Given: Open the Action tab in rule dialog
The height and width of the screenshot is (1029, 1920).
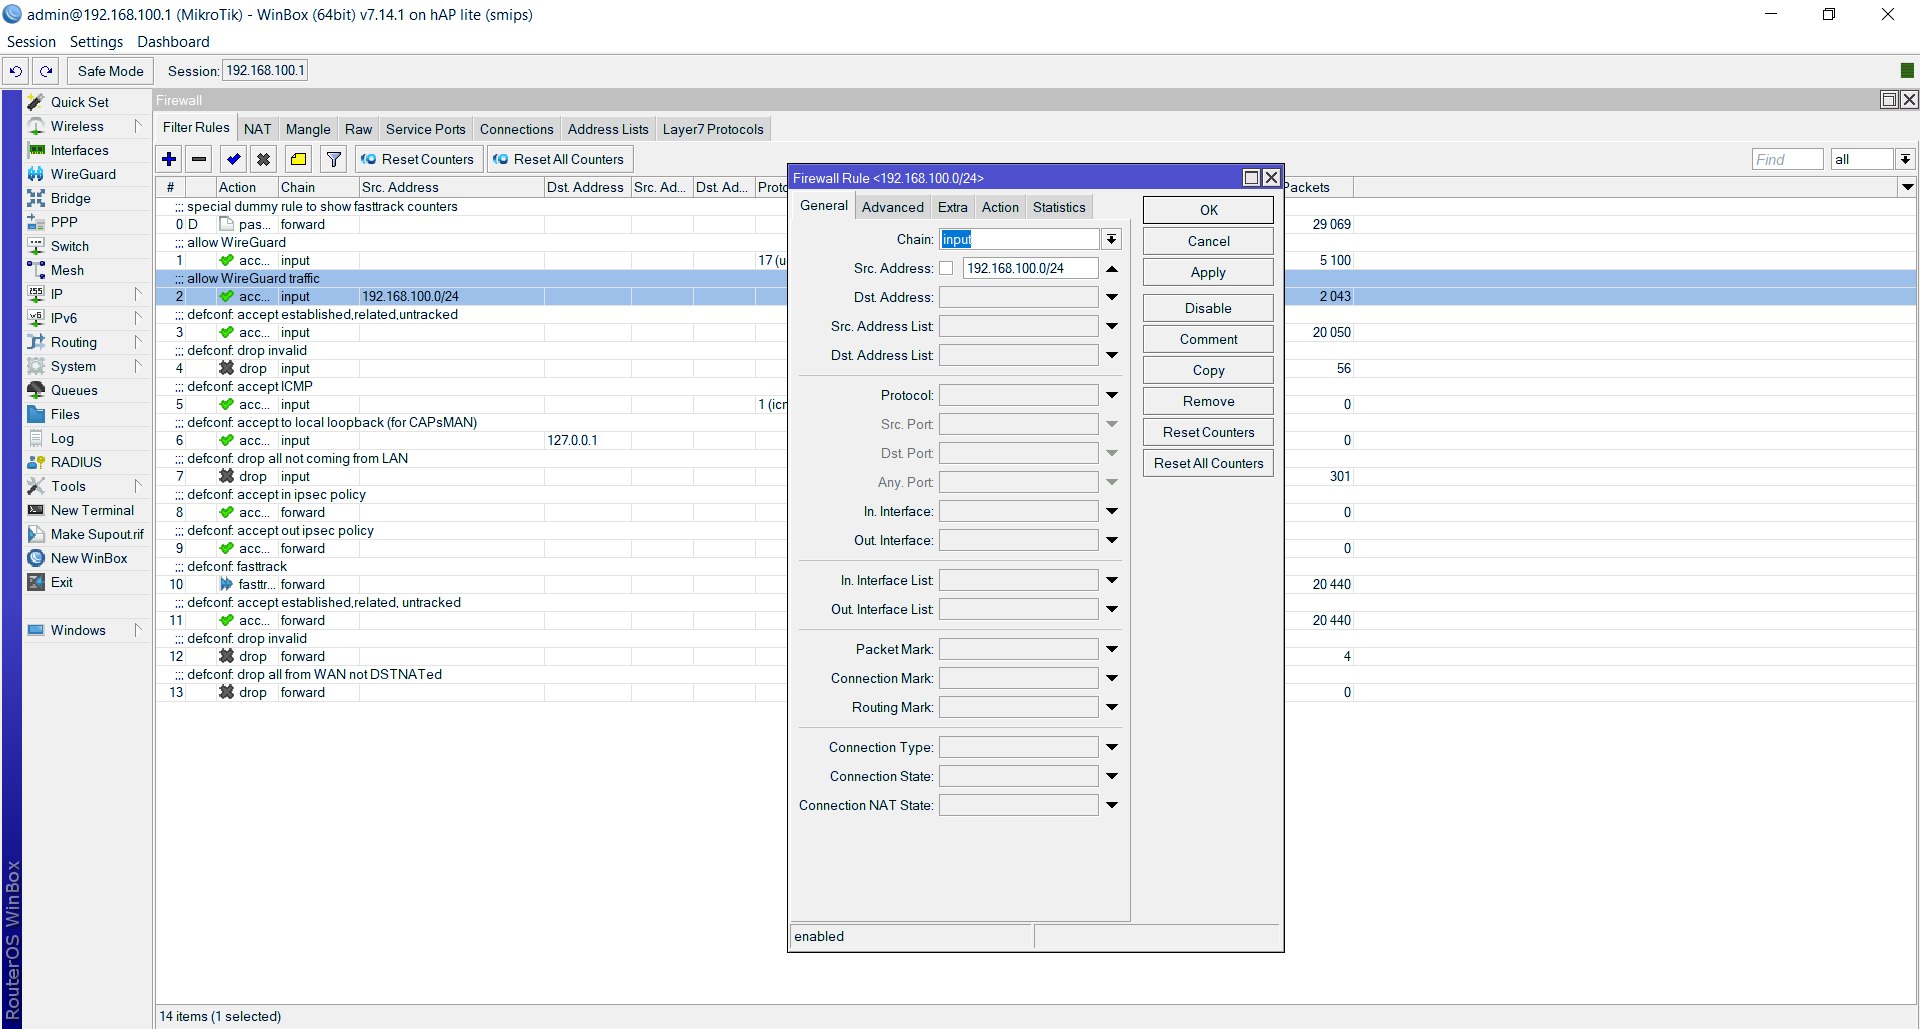Looking at the screenshot, I should tap(1000, 207).
